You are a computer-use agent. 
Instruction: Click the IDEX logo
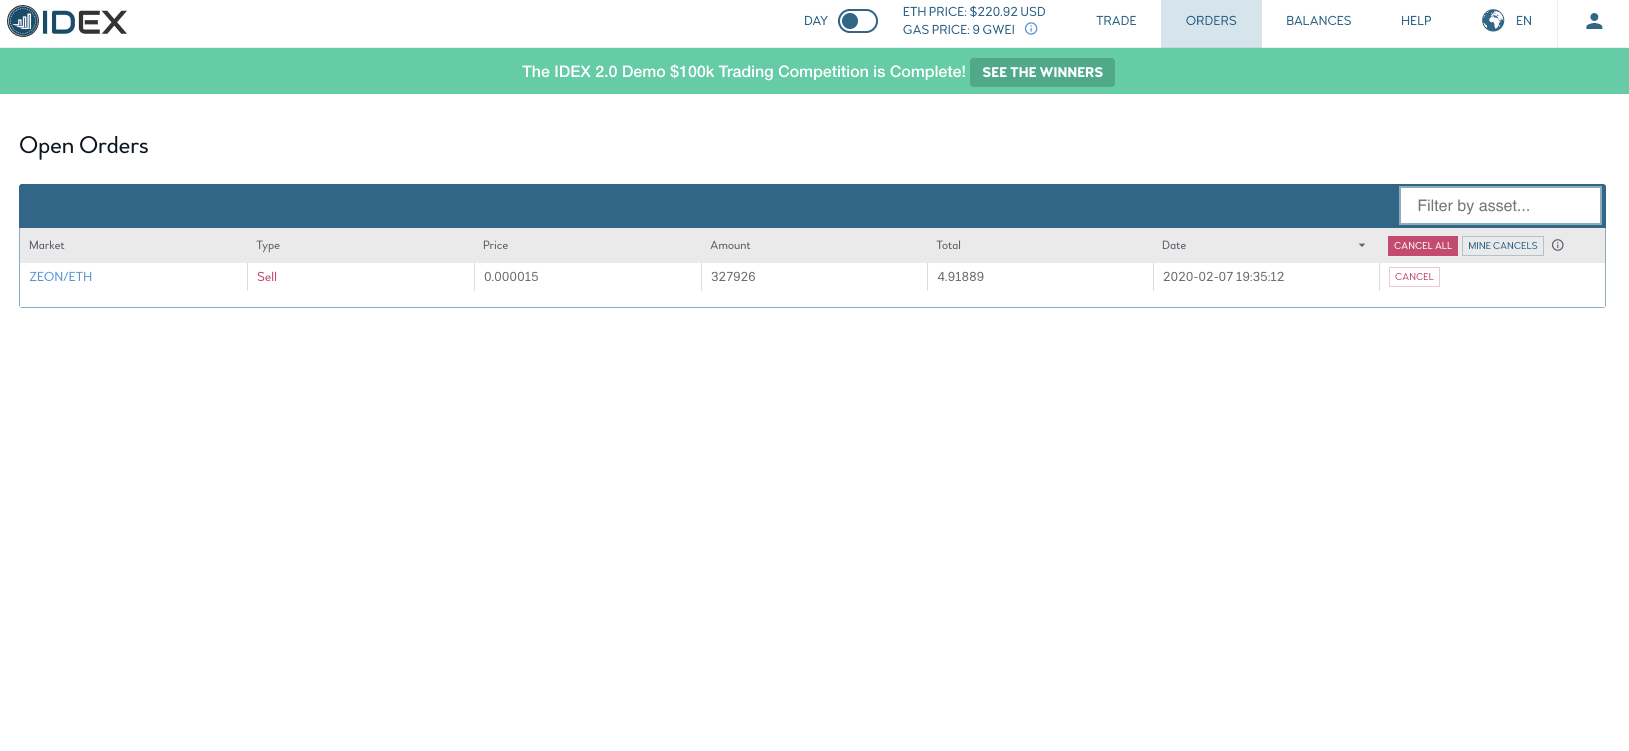click(67, 21)
